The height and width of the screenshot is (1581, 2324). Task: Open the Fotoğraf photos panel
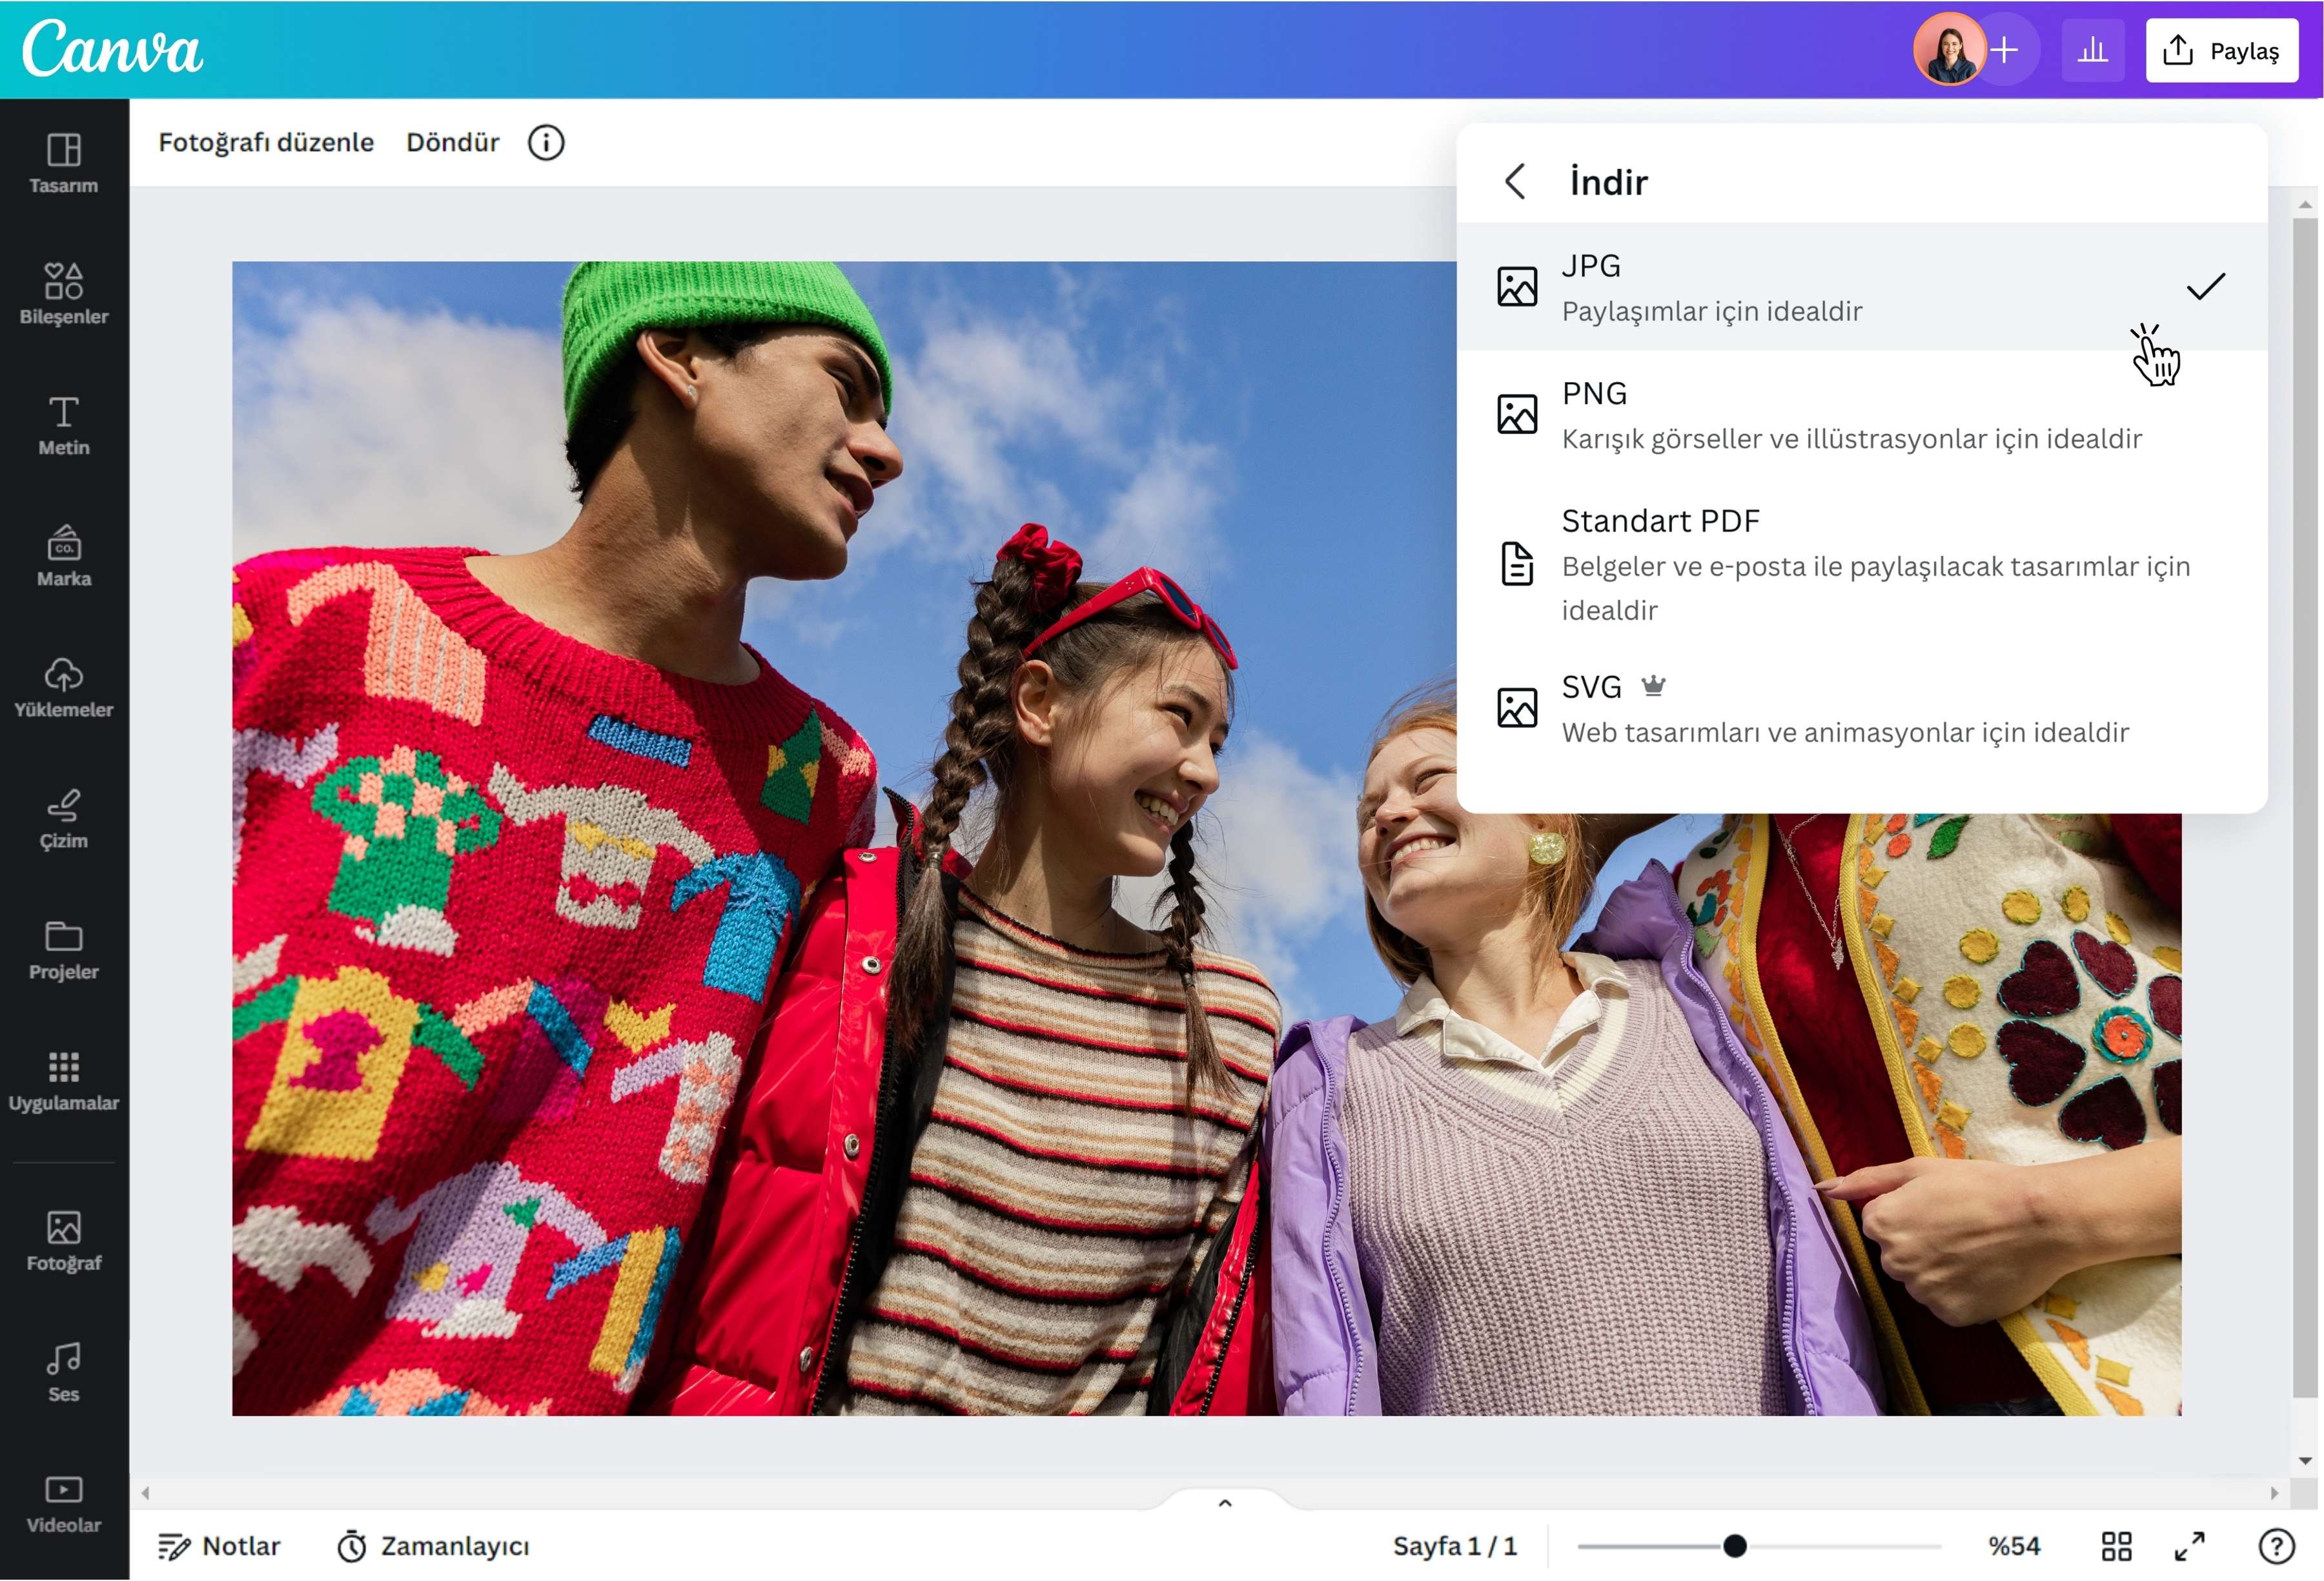point(63,1241)
